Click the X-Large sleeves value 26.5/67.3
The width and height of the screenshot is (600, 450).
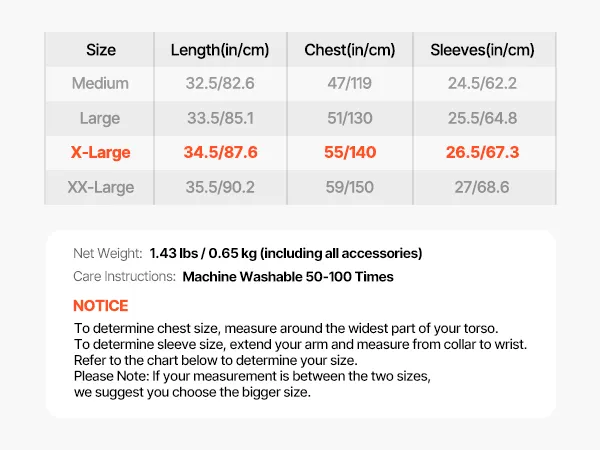point(482,153)
